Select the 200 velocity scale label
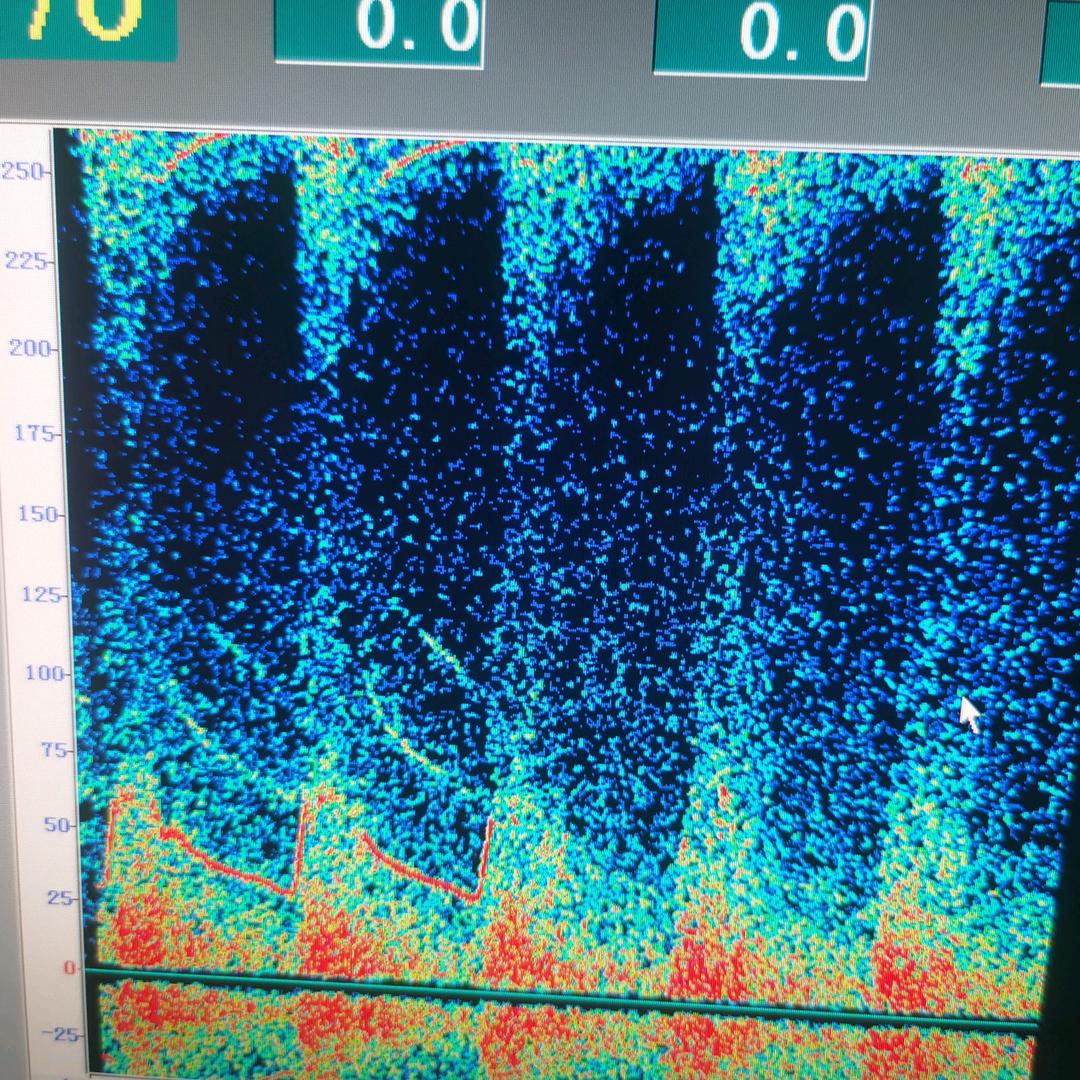1080x1080 pixels. 28,349
